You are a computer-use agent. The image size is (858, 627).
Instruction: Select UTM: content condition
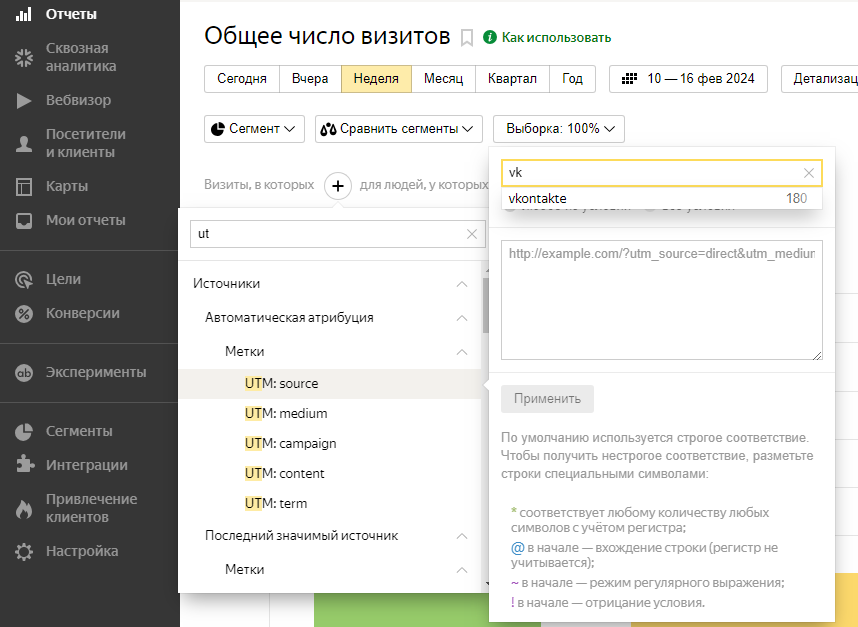click(x=331, y=474)
